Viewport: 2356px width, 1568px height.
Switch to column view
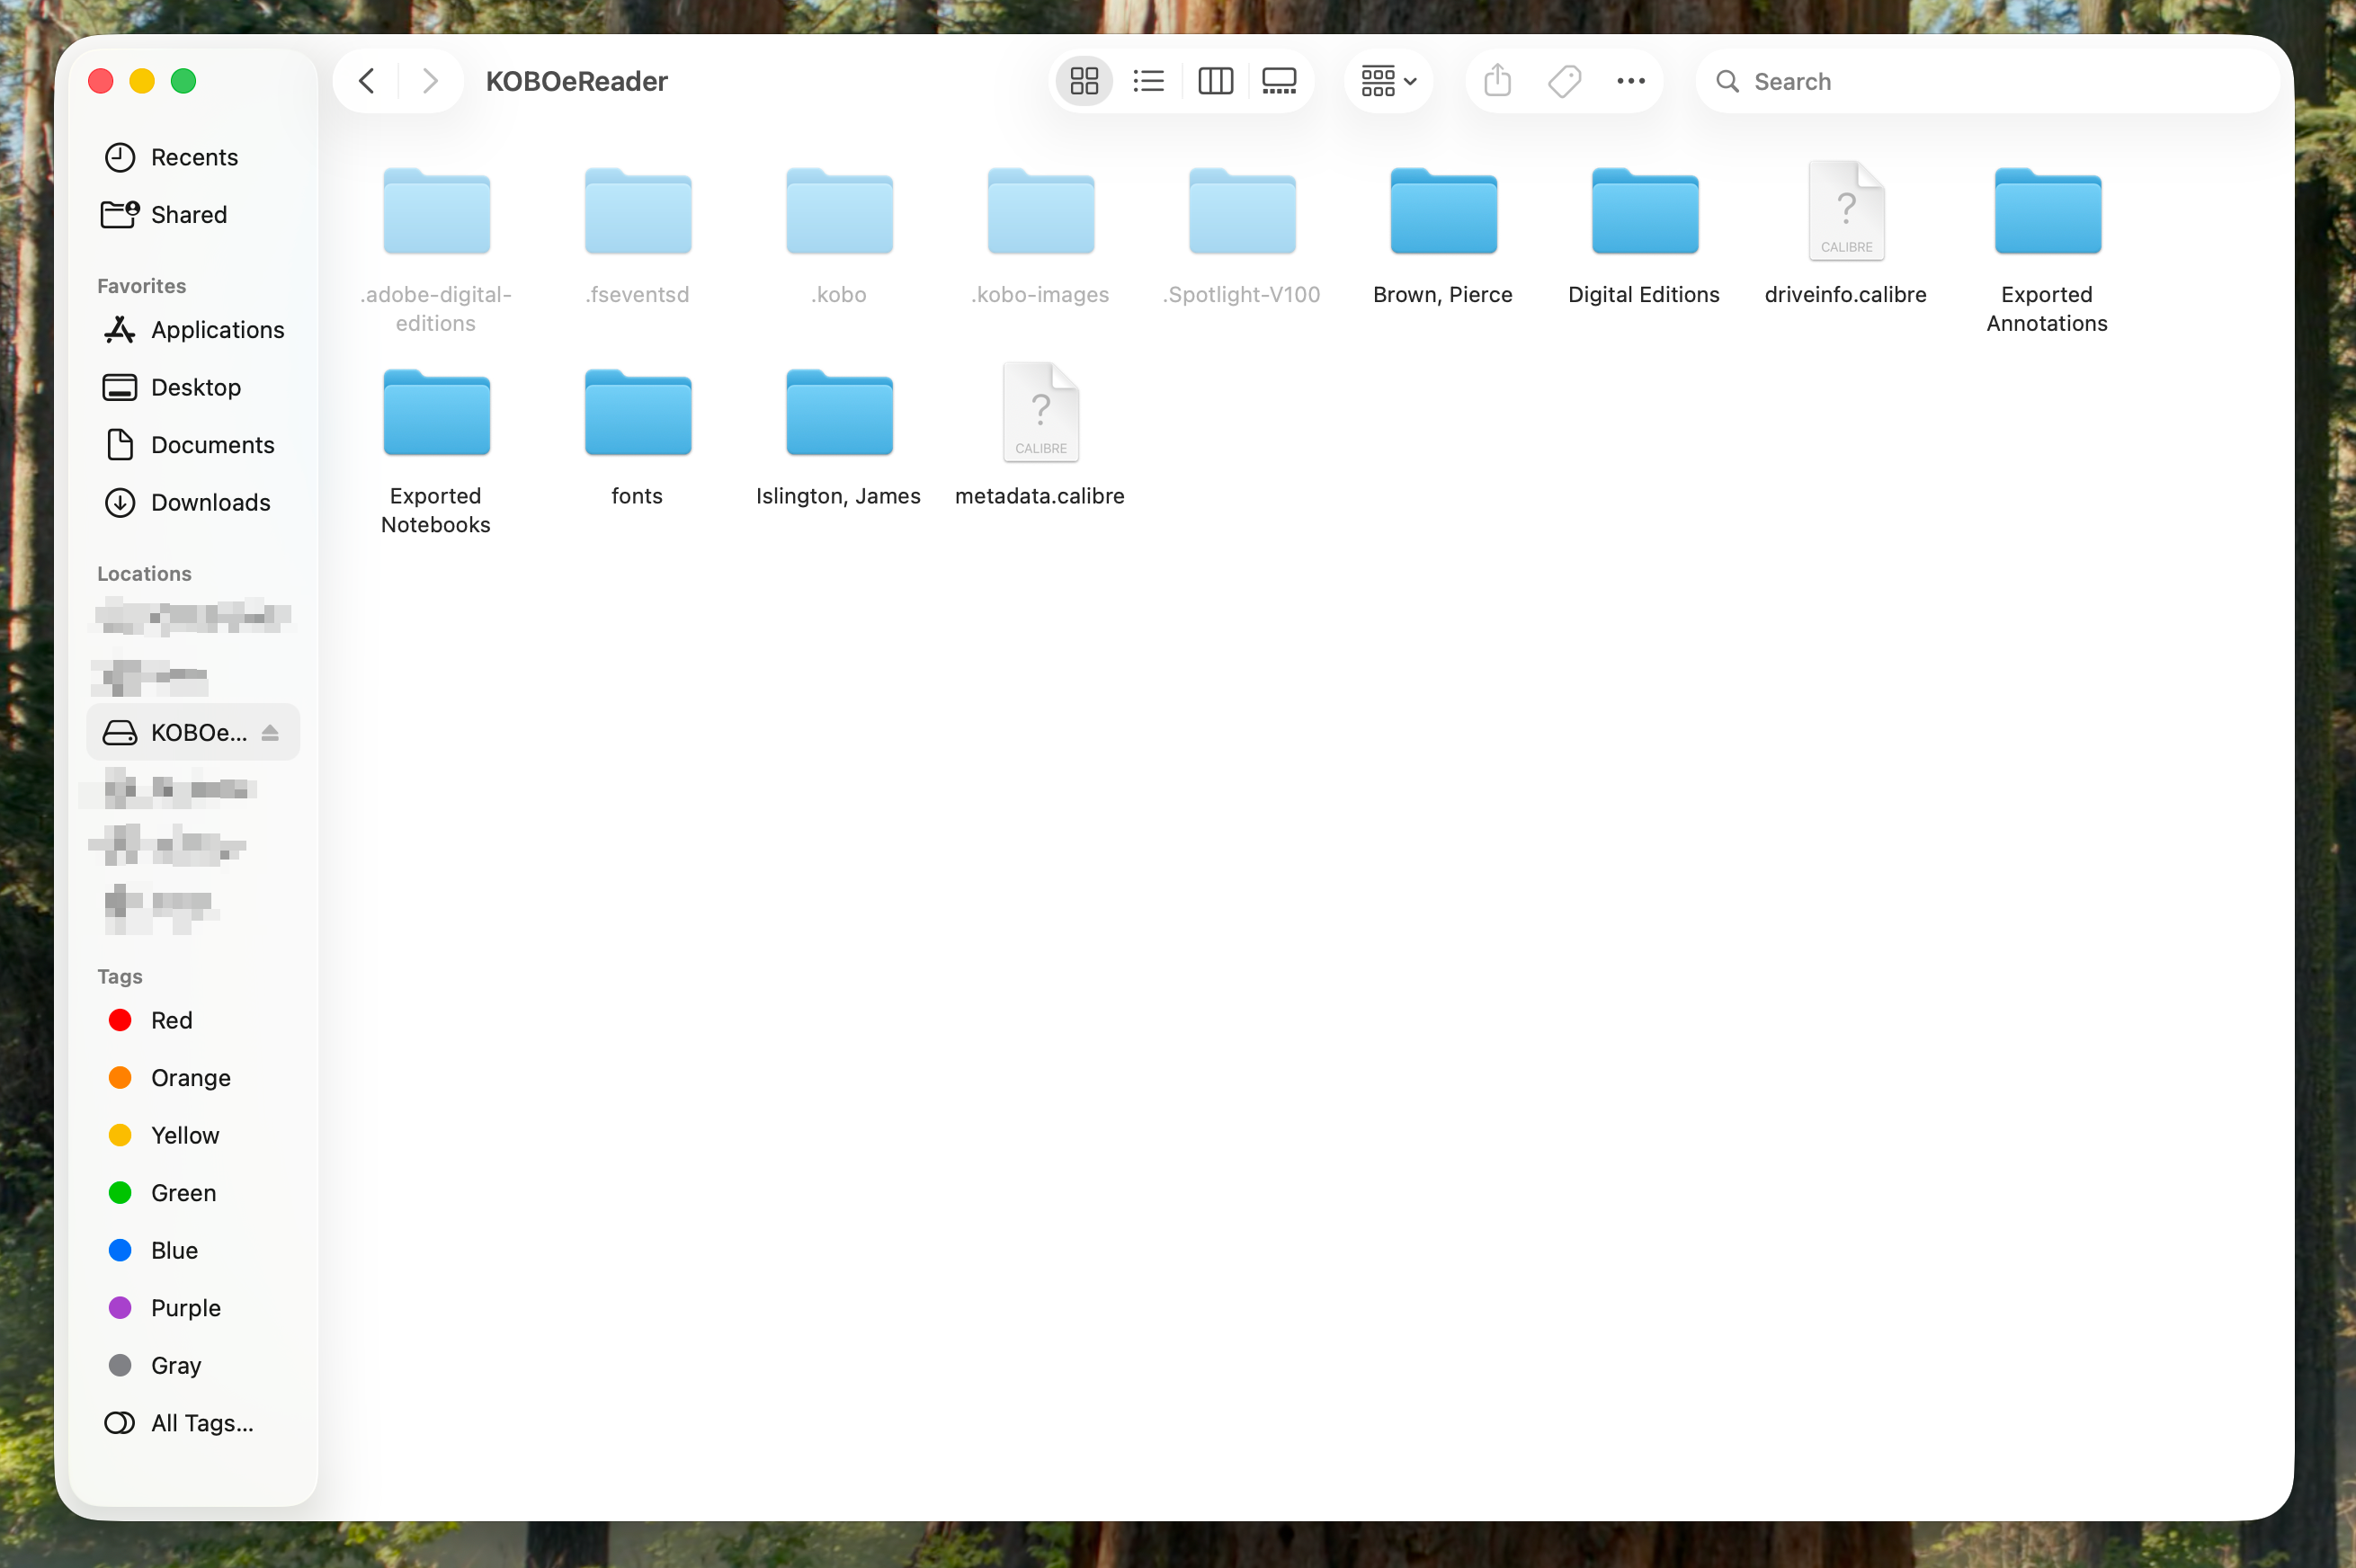point(1214,80)
